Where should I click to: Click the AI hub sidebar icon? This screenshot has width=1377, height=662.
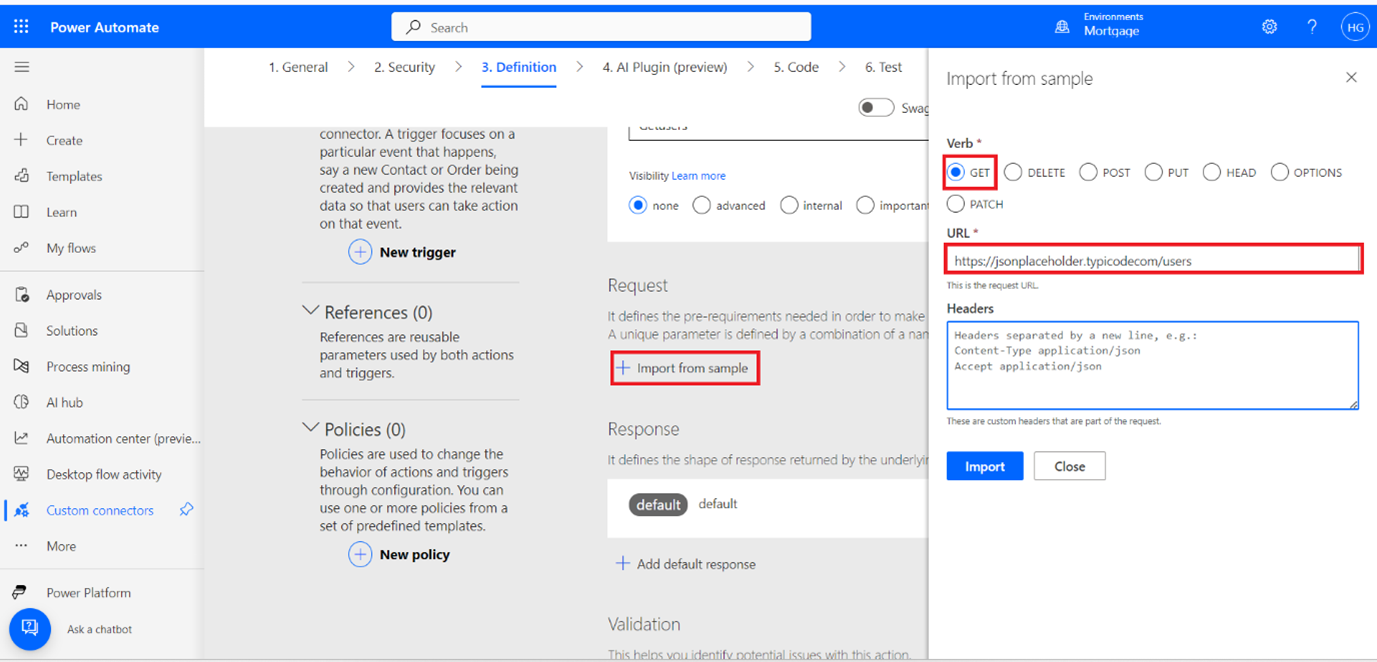[21, 403]
